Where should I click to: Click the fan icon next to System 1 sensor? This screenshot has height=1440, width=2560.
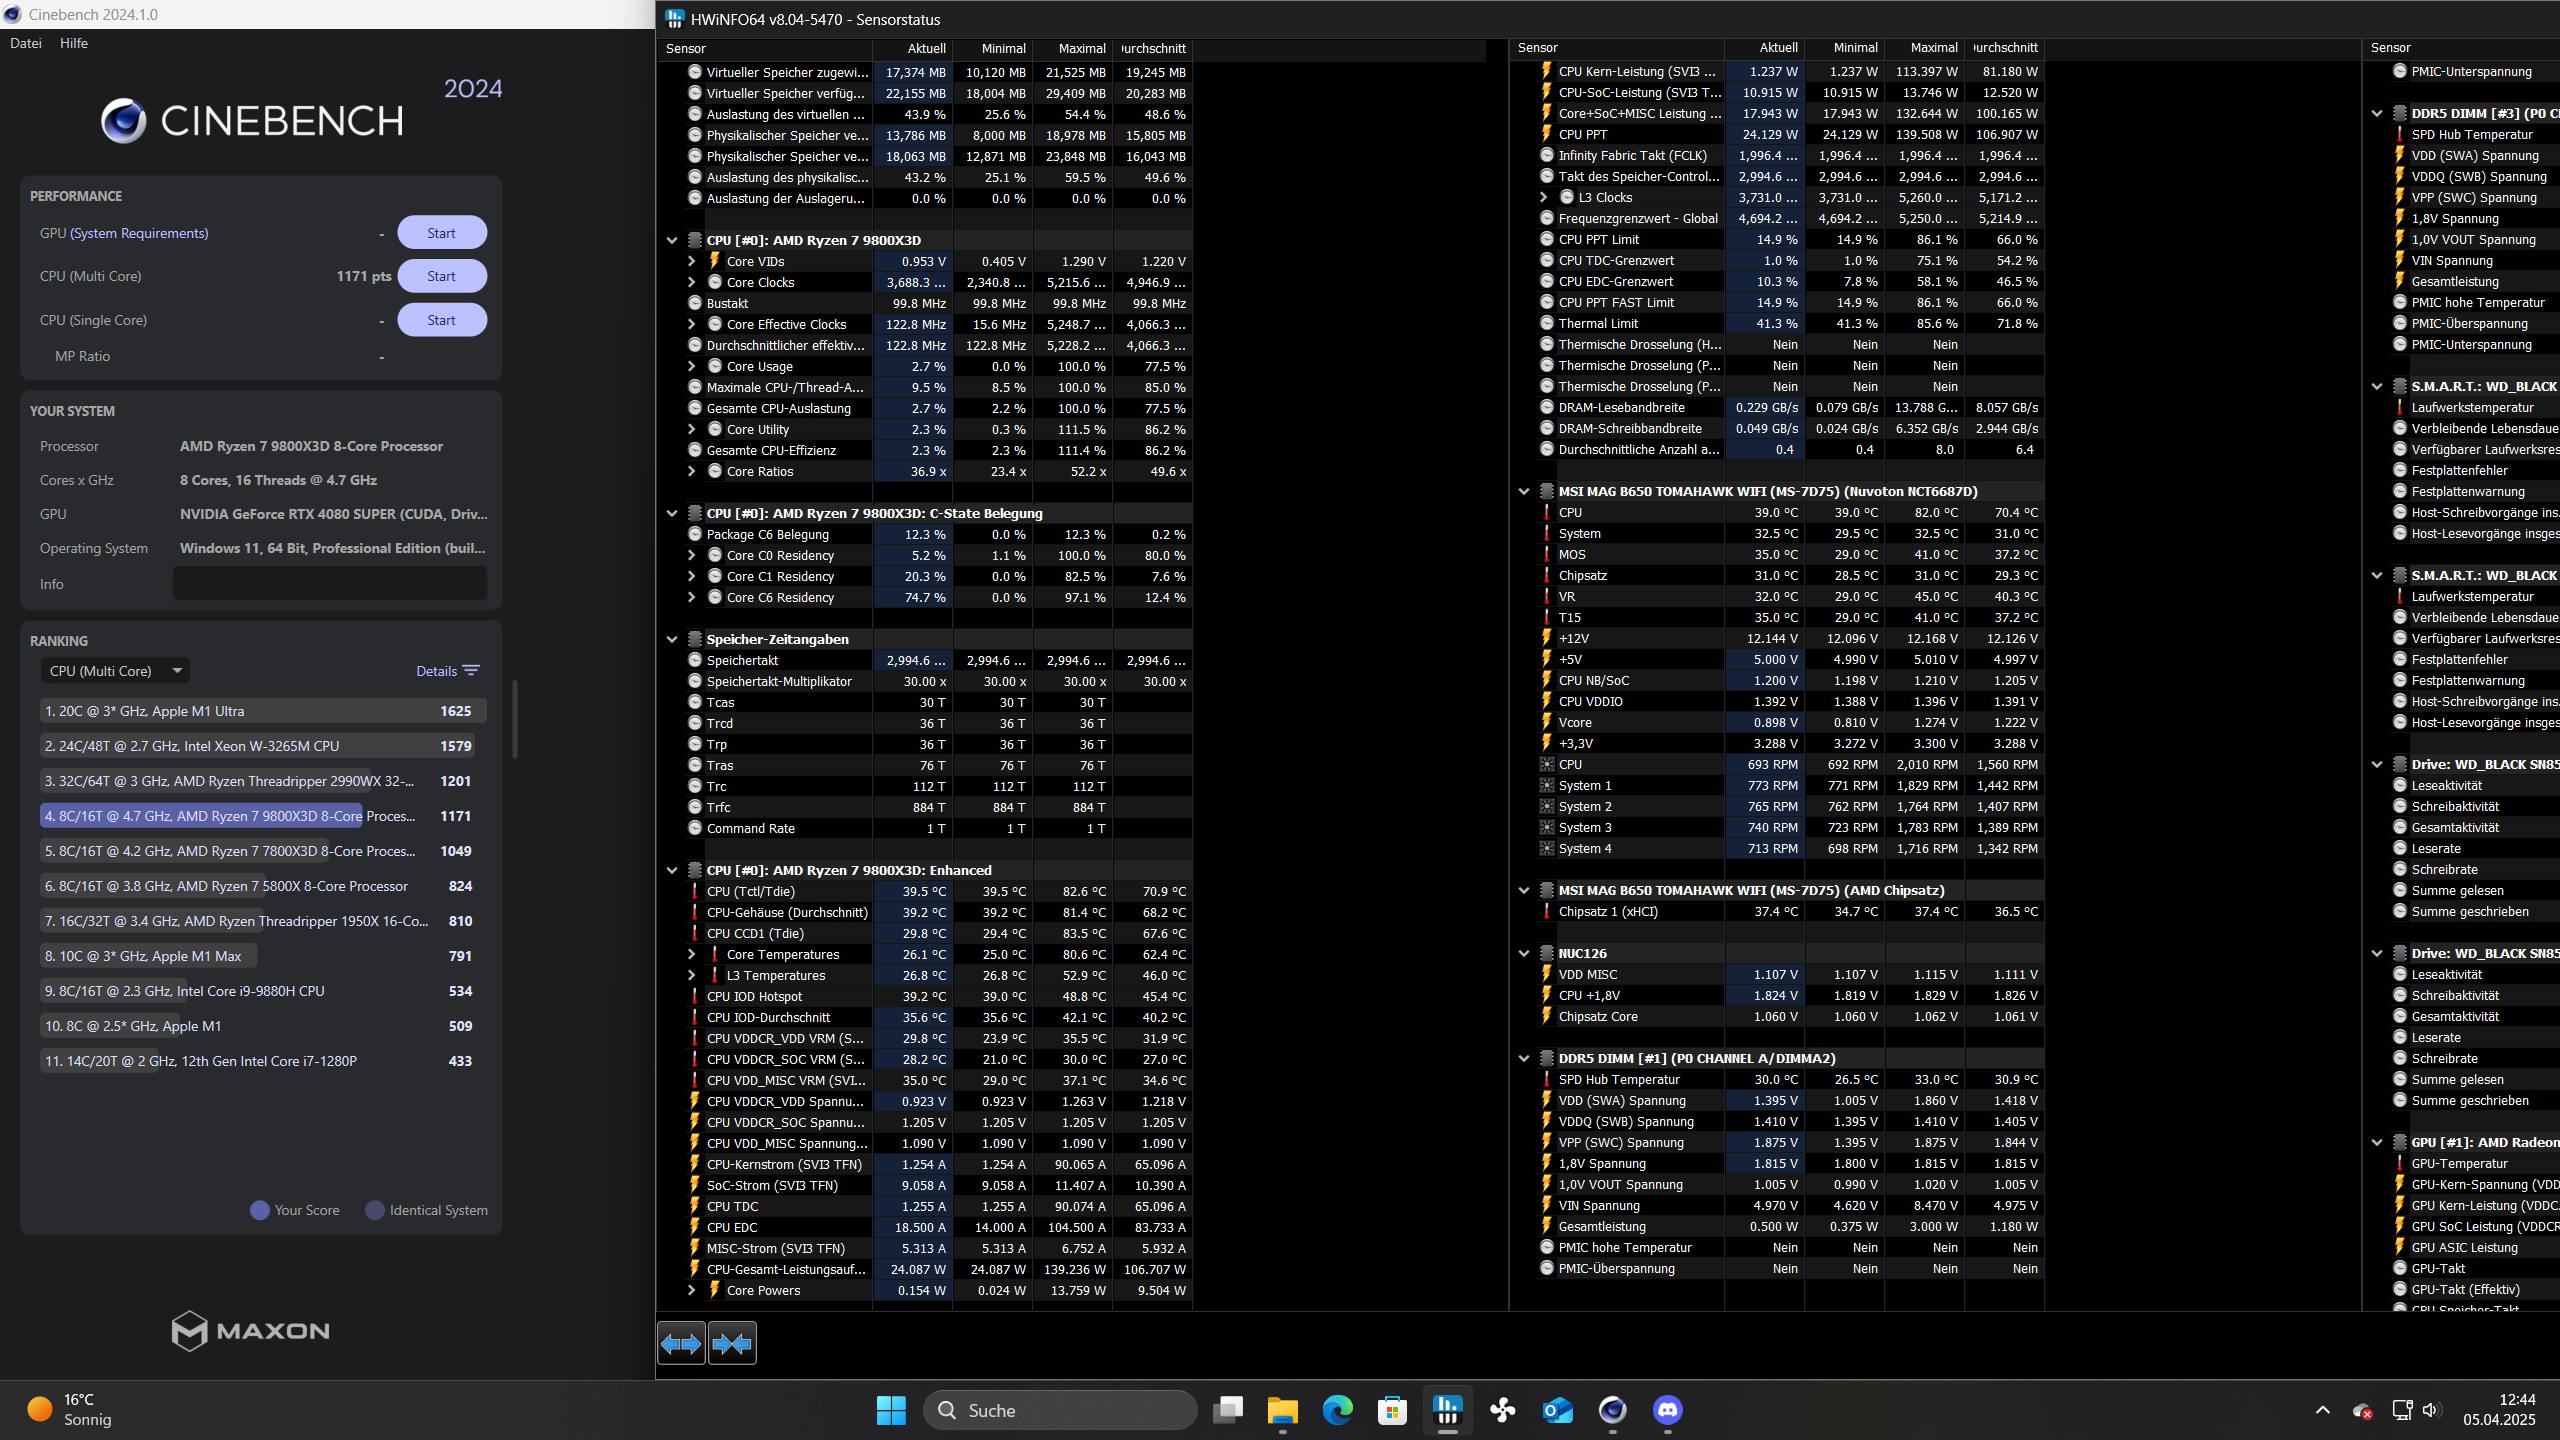tap(1548, 785)
